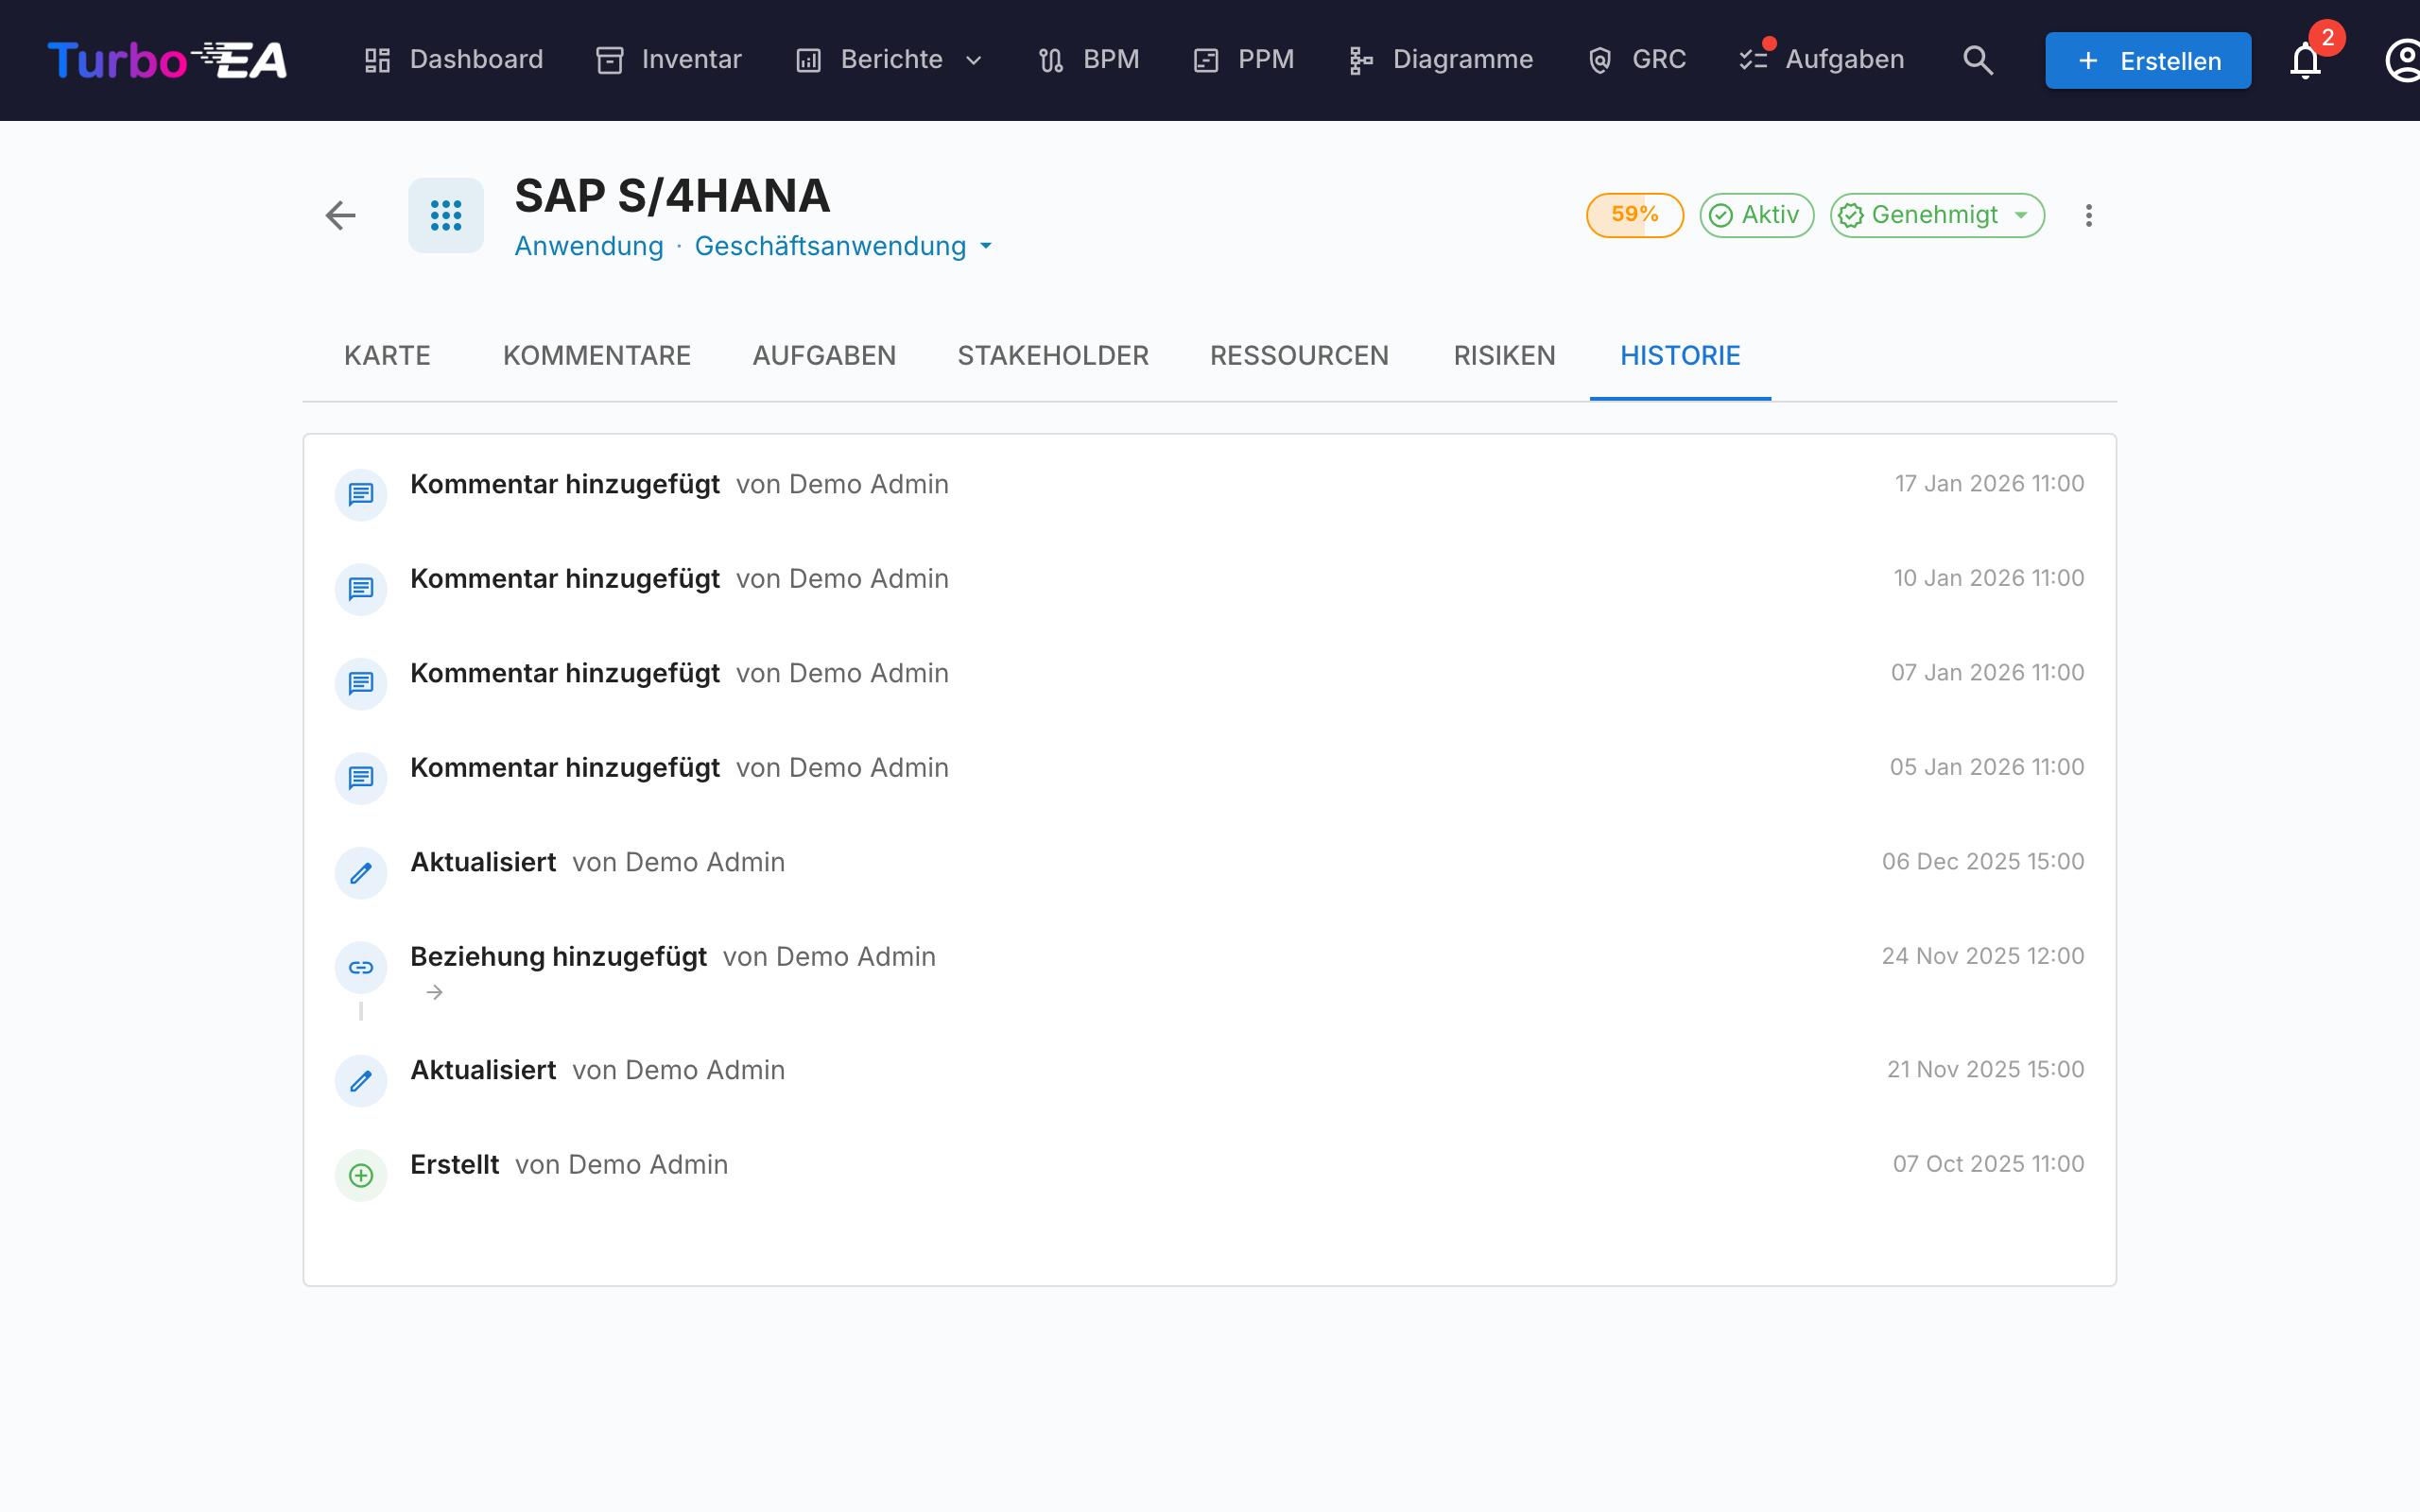
Task: Click the arrow under Beziehung hinzugefügt
Action: pyautogui.click(x=434, y=992)
